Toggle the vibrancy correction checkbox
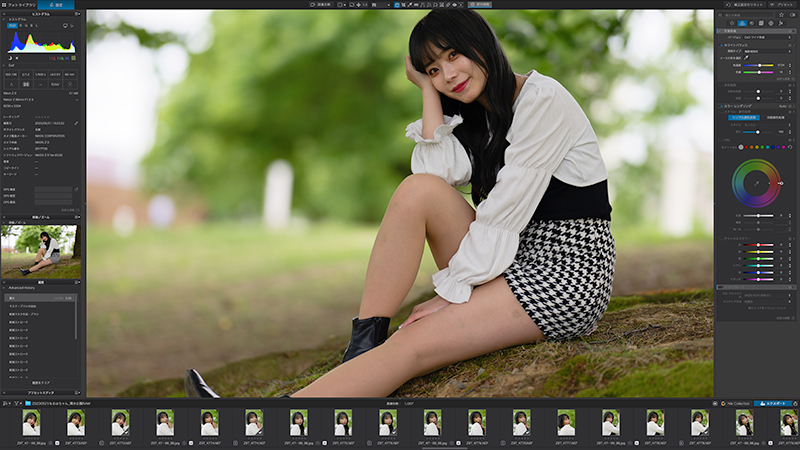 [721, 85]
